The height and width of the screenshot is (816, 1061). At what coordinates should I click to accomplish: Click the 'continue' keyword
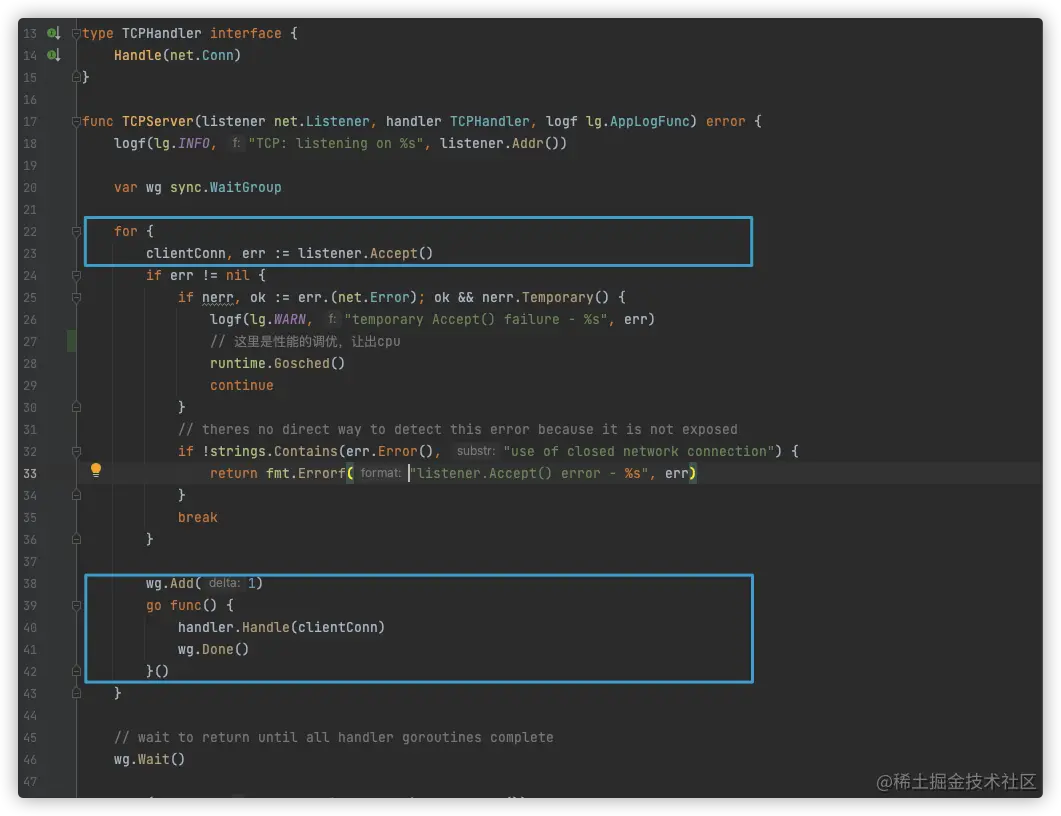pyautogui.click(x=242, y=386)
